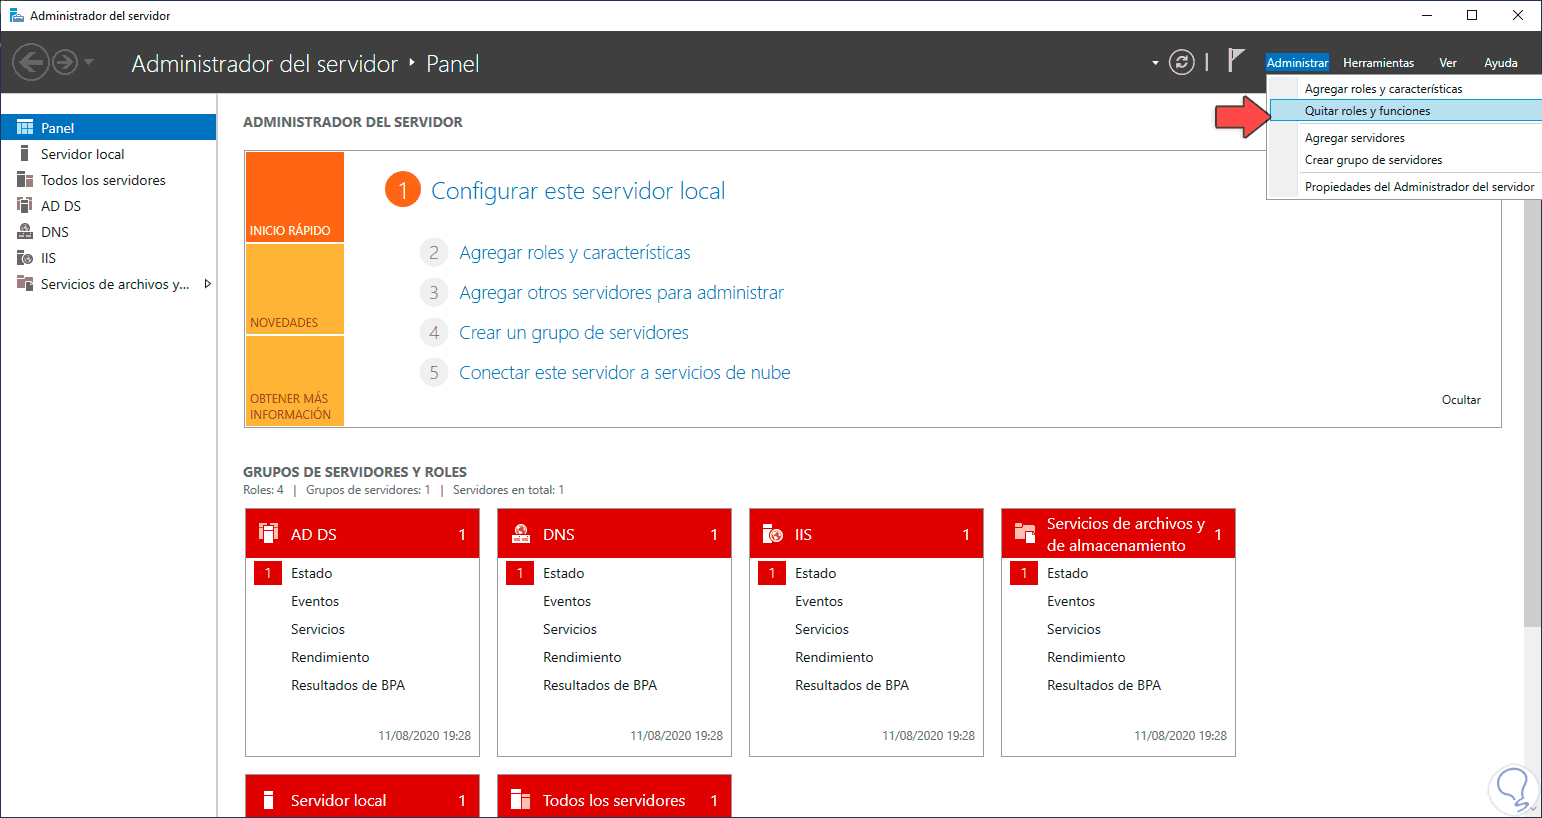The image size is (1542, 818).
Task: Click the red alert badge in AD DS Estado
Action: click(x=268, y=573)
